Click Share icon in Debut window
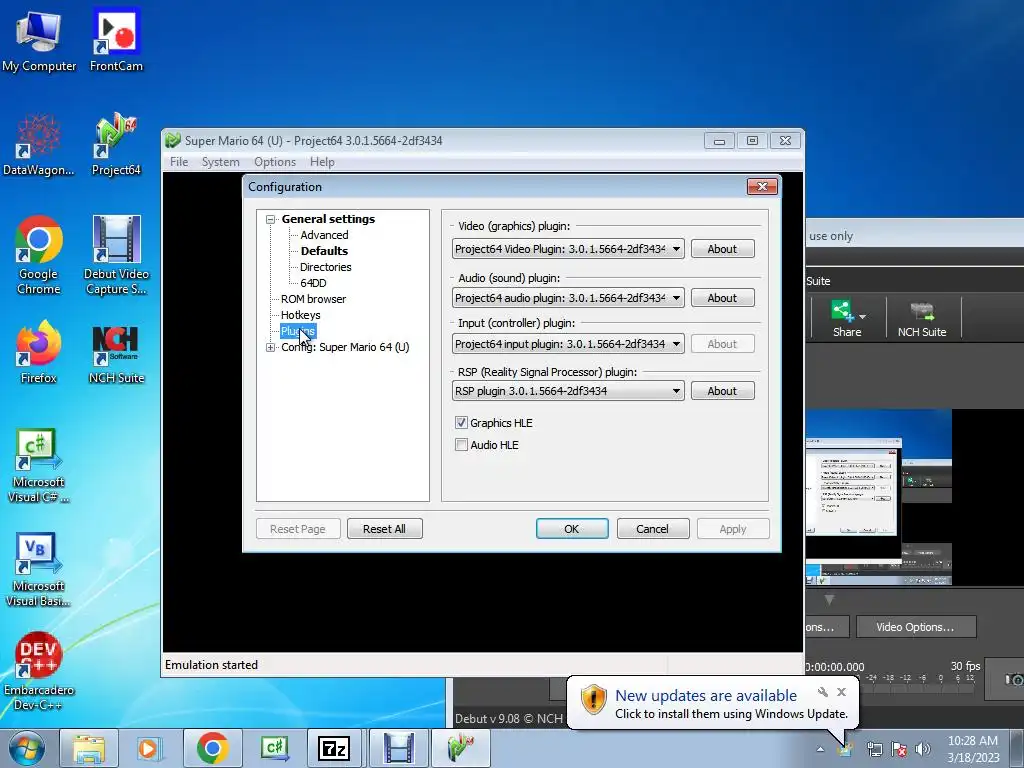The image size is (1024, 768). pos(846,319)
